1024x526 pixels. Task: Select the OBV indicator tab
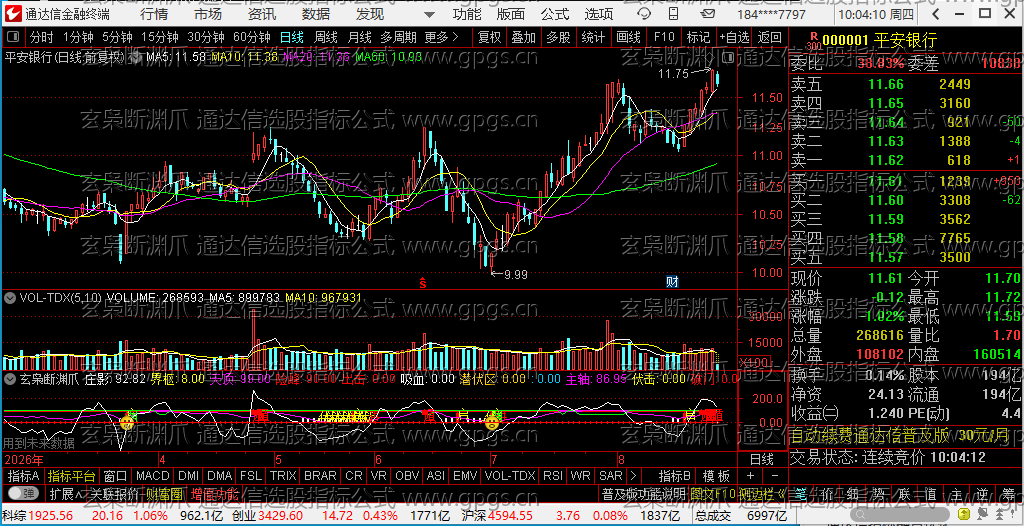407,476
